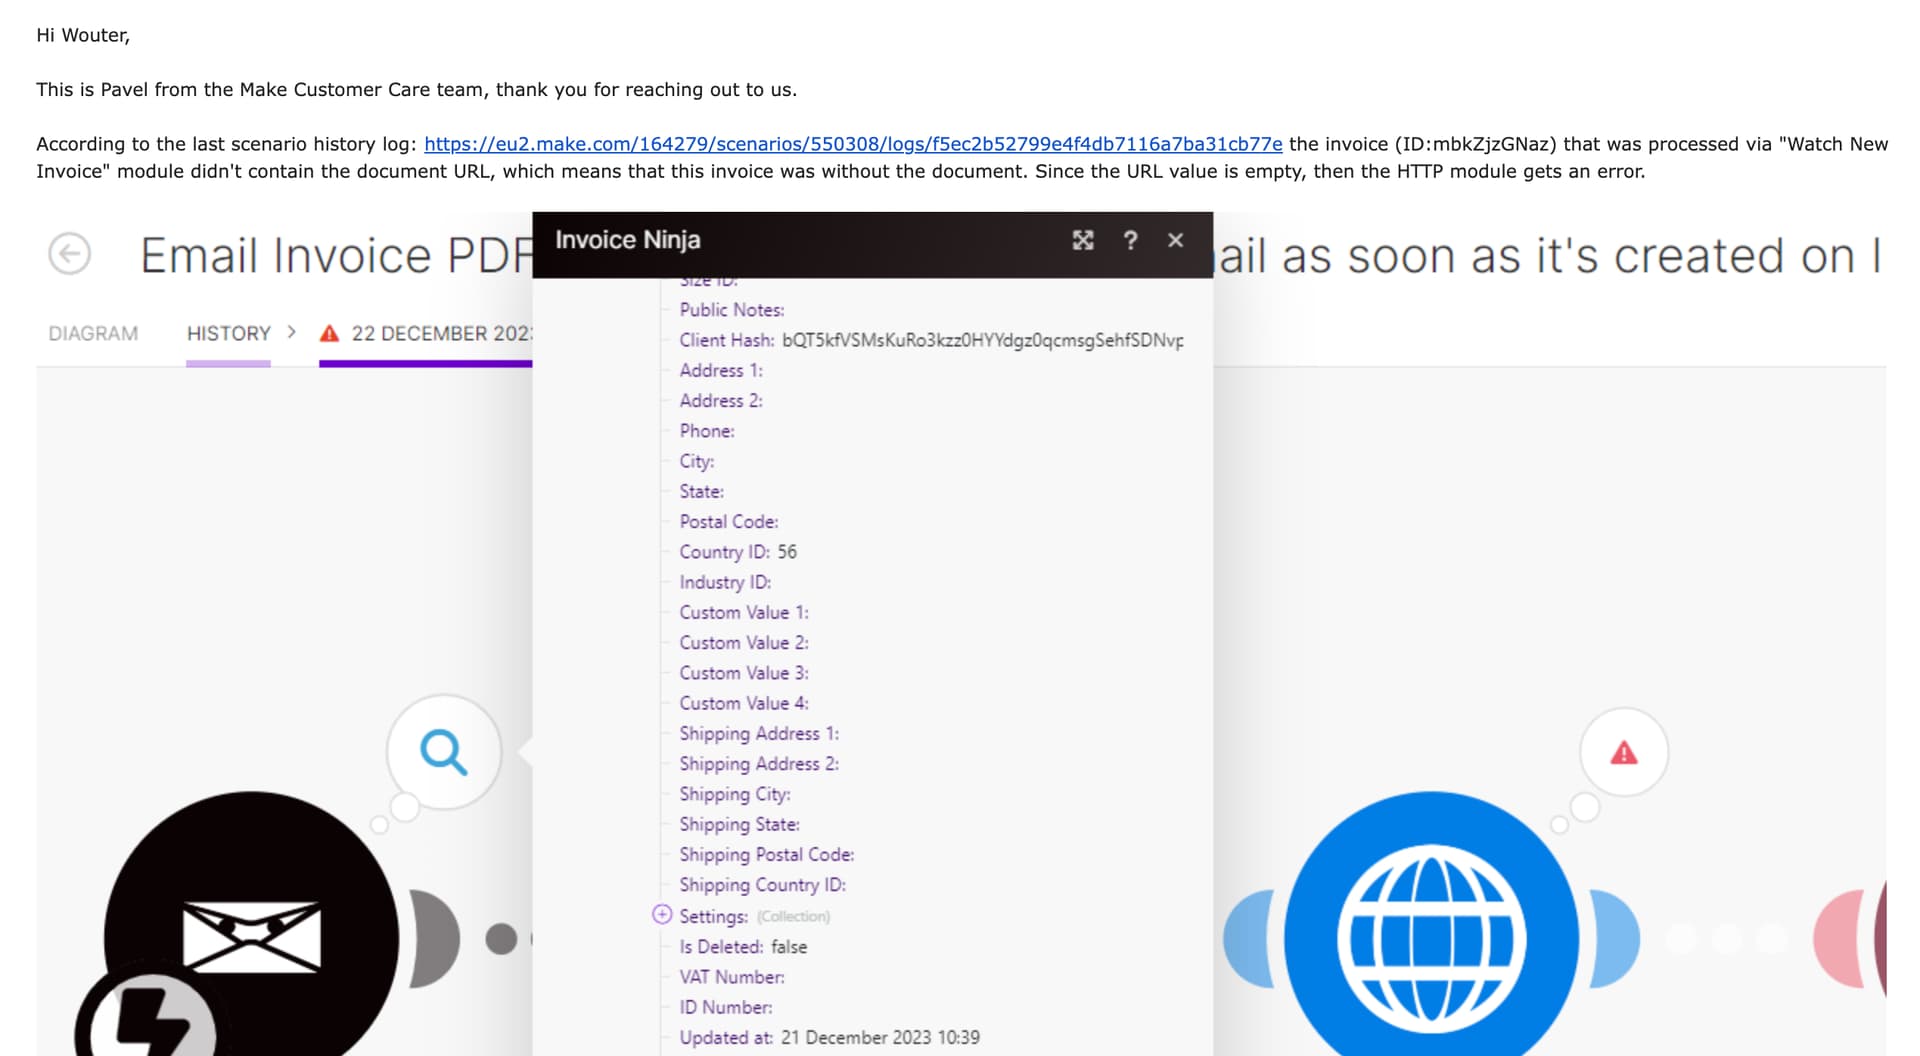Click the Is Deleted false row
The height and width of the screenshot is (1056, 1920).
pyautogui.click(x=743, y=947)
